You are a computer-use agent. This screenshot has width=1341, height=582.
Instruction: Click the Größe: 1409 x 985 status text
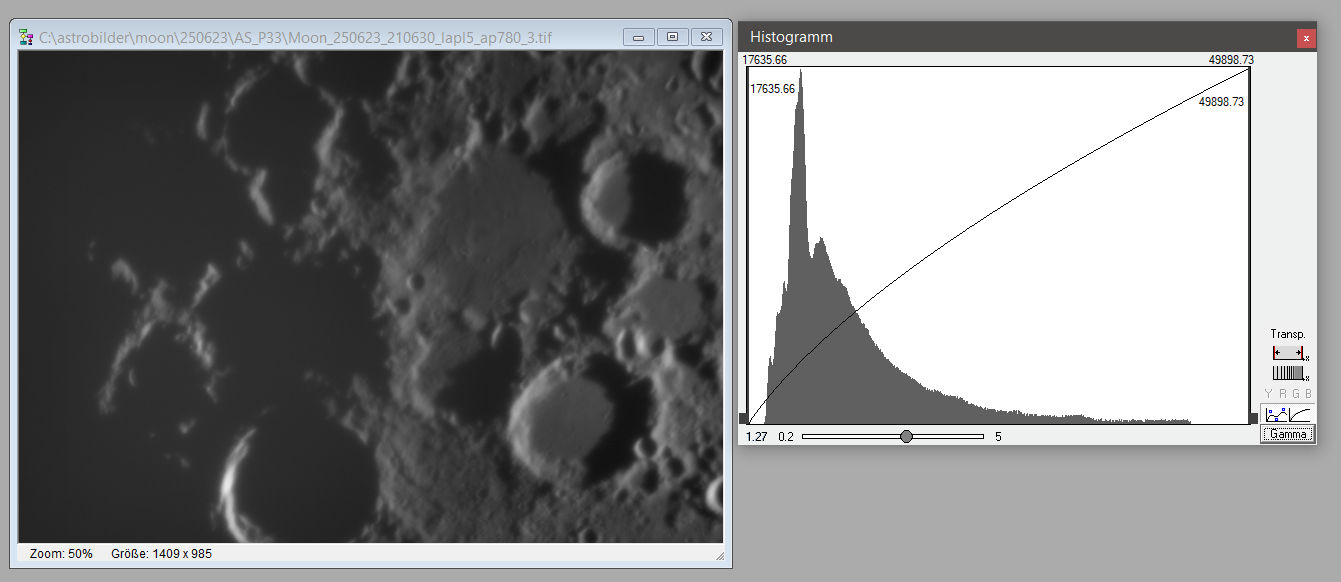(x=161, y=553)
